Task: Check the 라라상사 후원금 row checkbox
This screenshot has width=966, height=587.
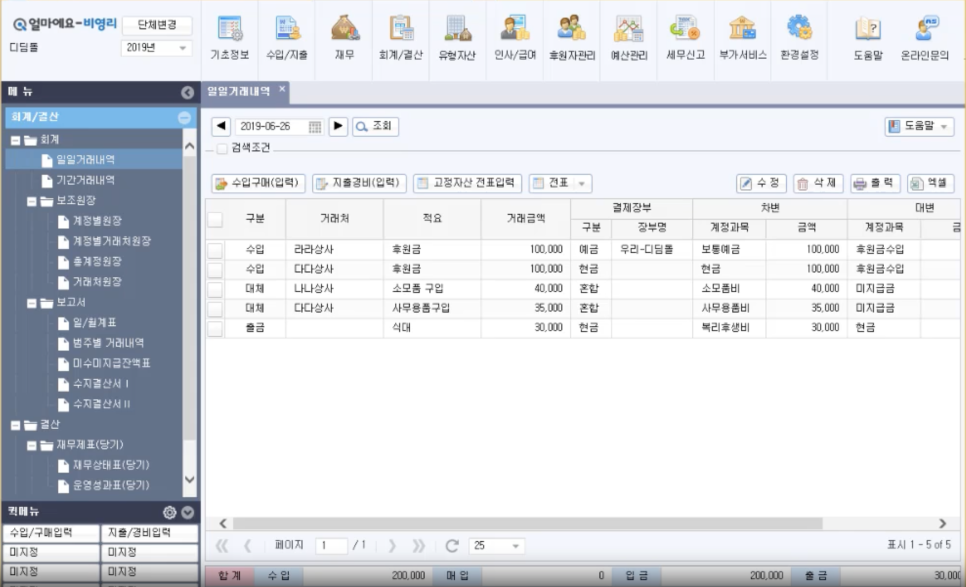Action: [x=215, y=250]
